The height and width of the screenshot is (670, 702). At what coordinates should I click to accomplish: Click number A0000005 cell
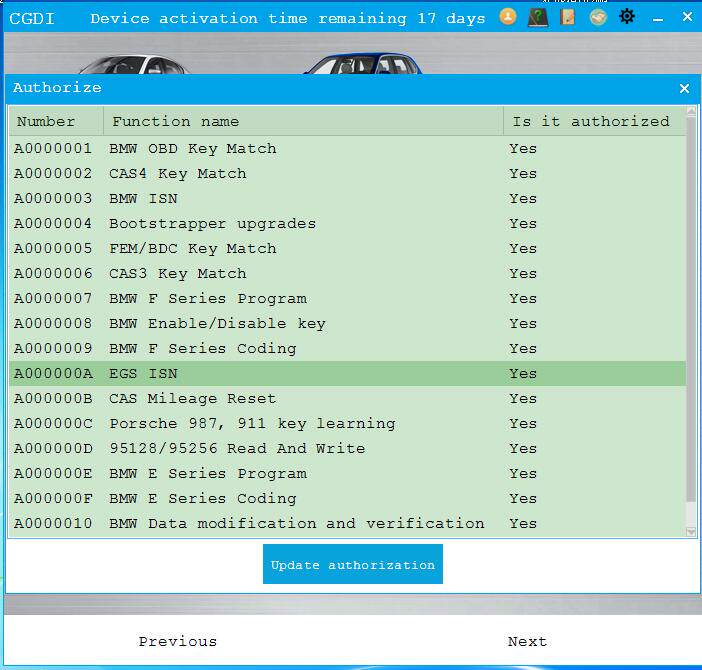[x=53, y=249]
